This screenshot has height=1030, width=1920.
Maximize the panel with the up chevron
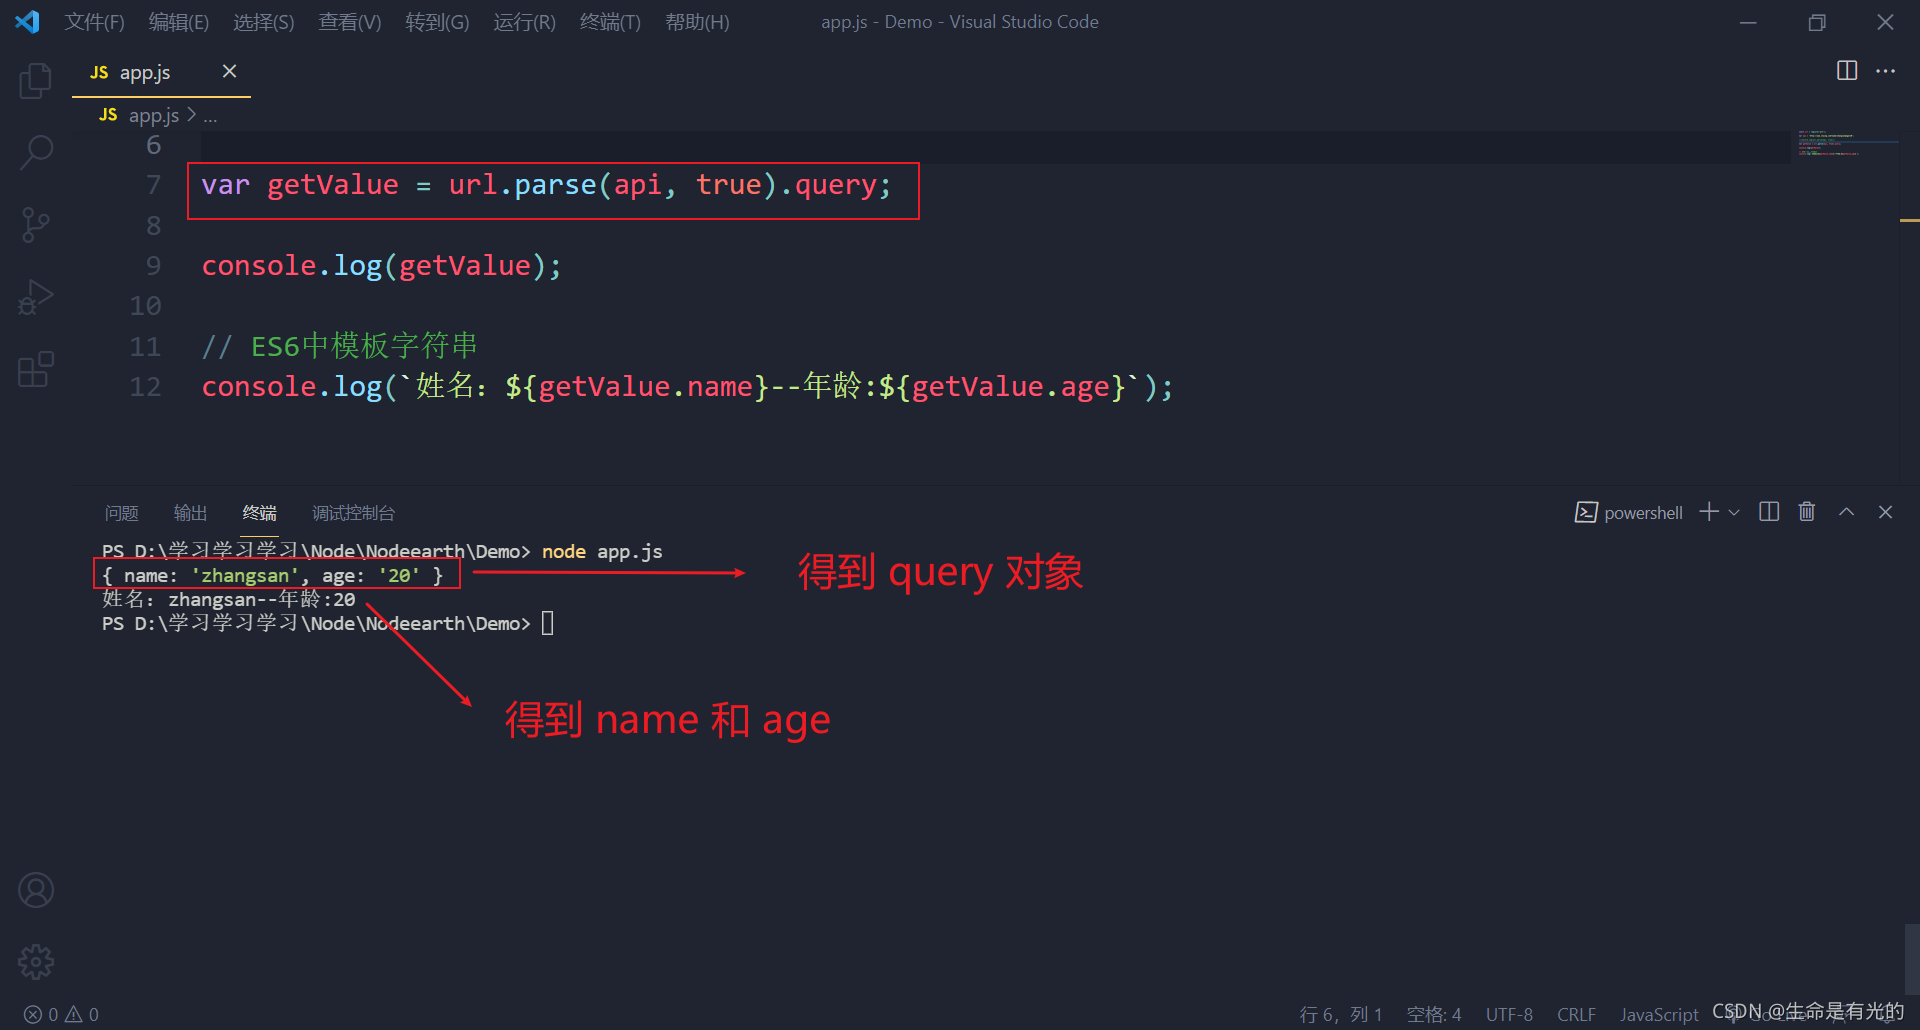tap(1846, 512)
